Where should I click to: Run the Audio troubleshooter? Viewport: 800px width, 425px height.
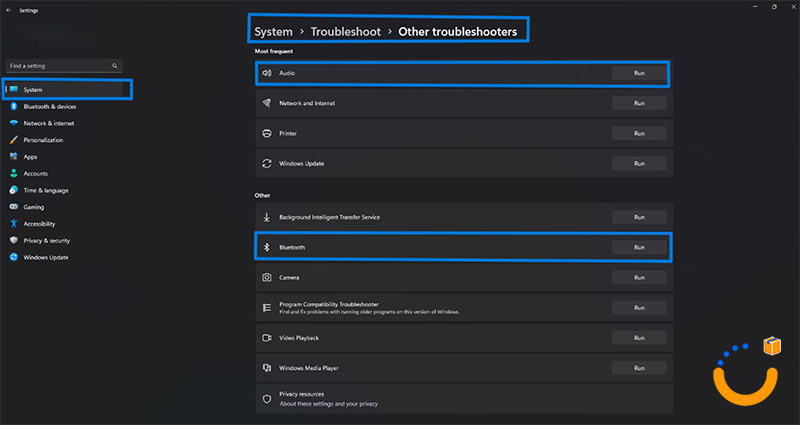[639, 73]
